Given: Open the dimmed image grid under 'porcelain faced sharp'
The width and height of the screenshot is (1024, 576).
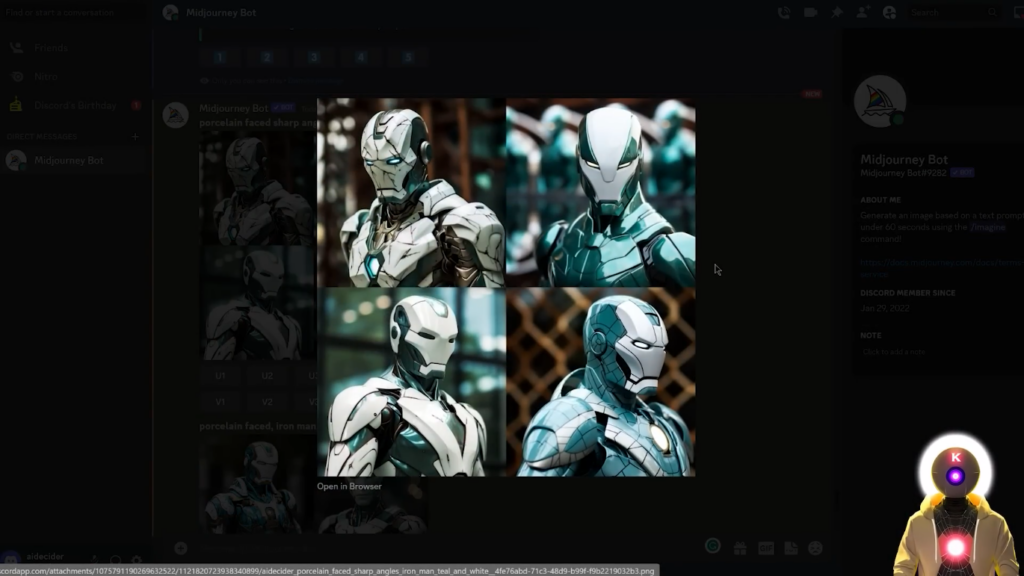Looking at the screenshot, I should click(x=258, y=246).
